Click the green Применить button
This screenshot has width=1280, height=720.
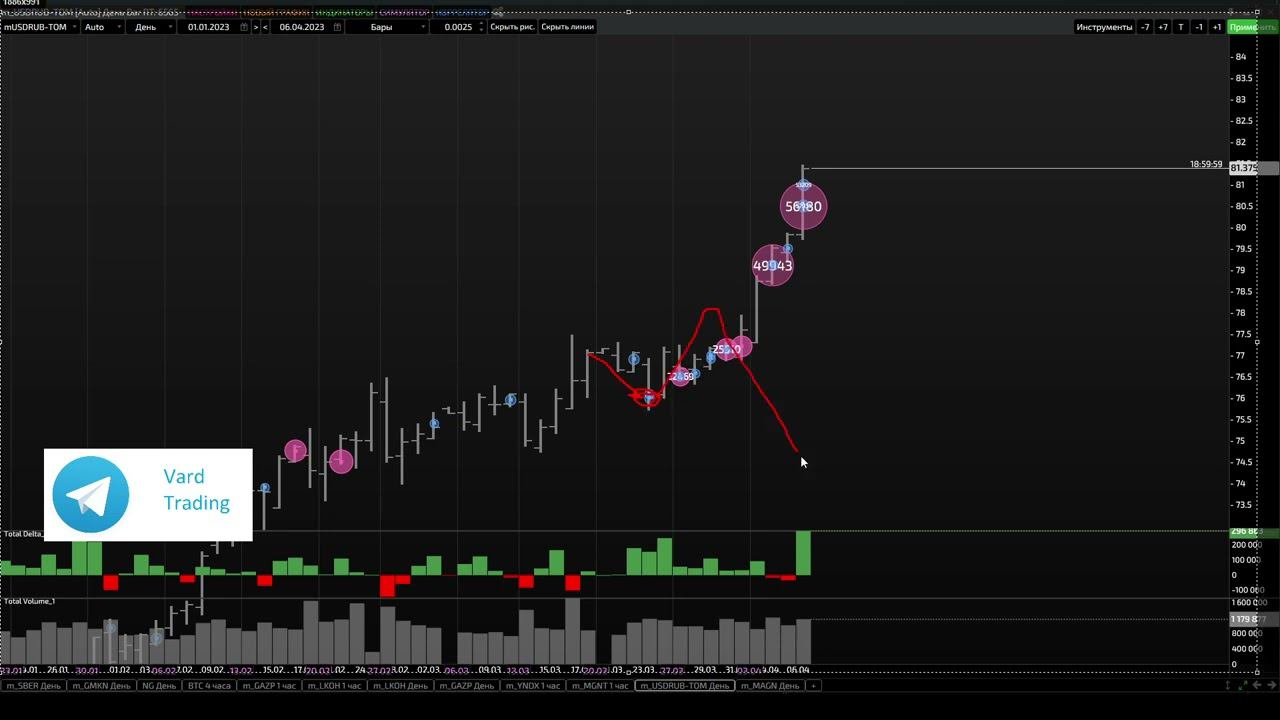coord(1253,27)
